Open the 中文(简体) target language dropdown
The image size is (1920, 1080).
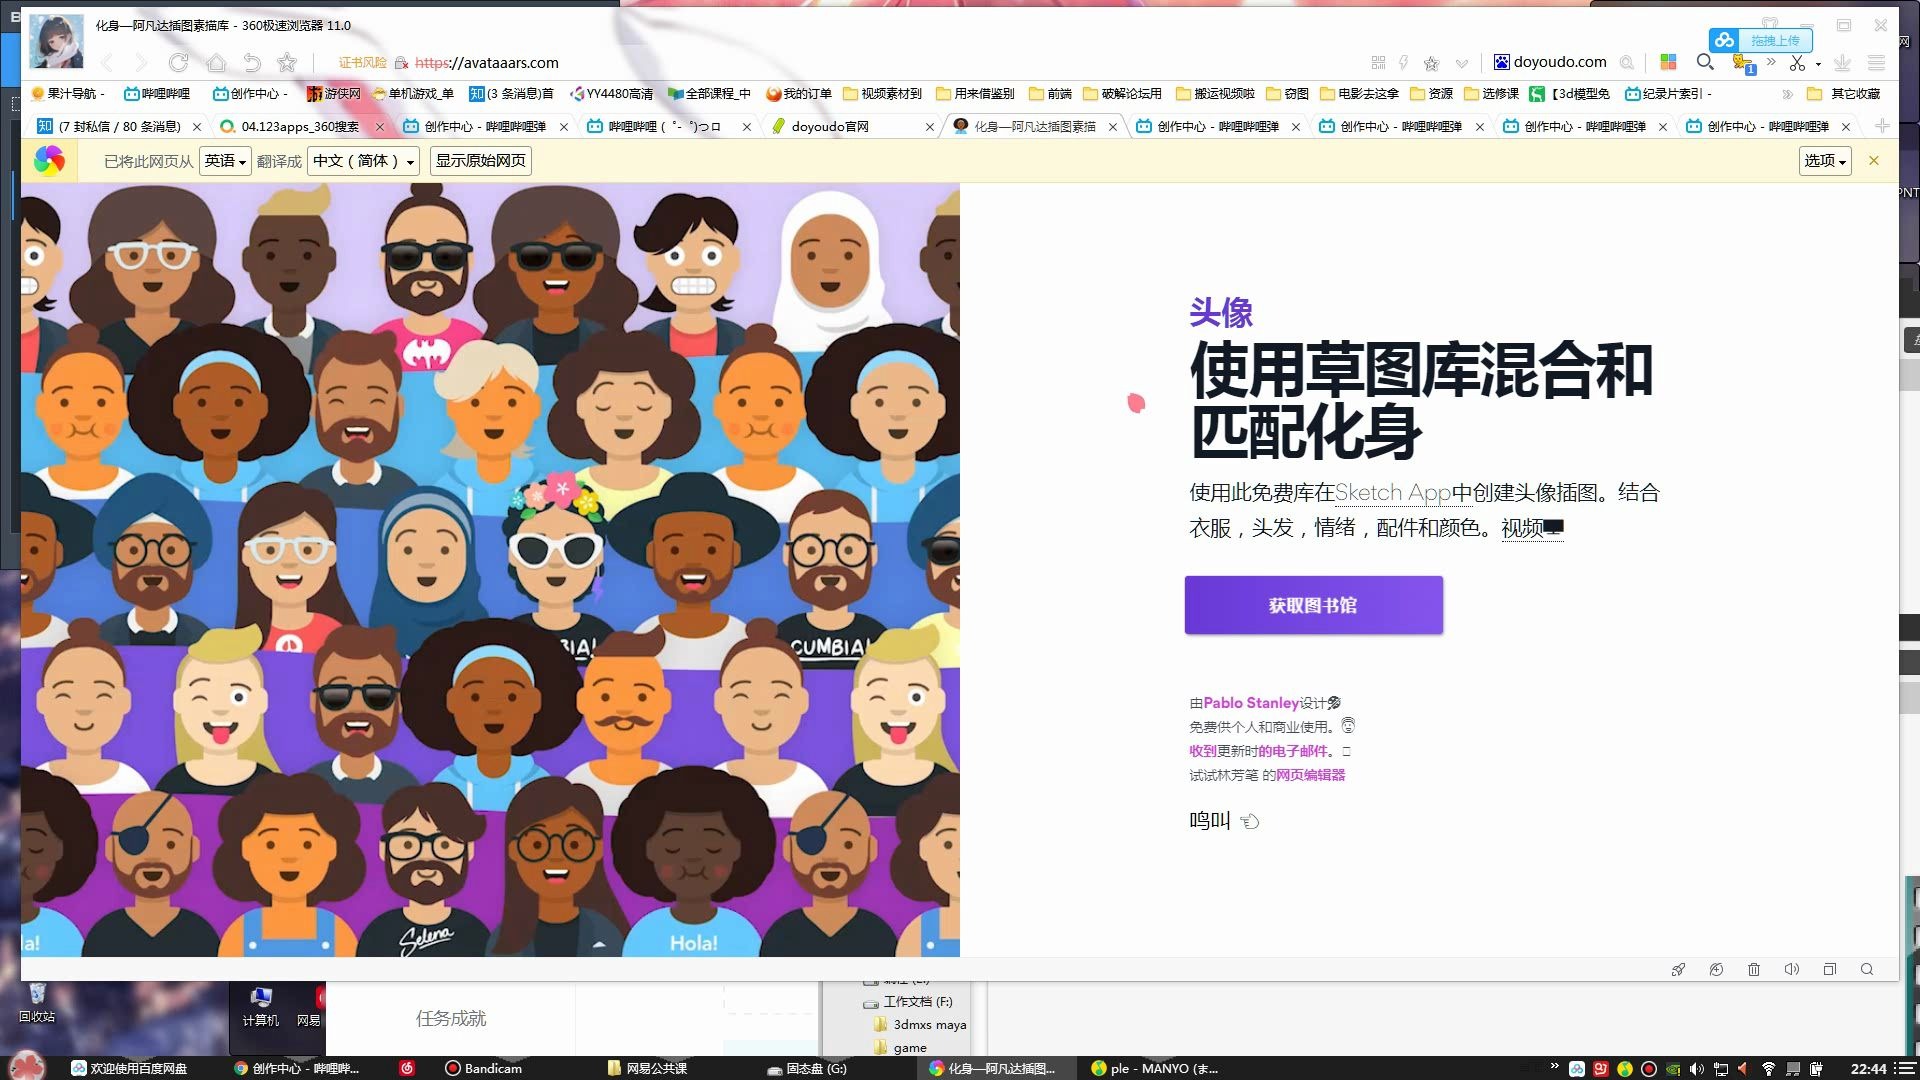[363, 161]
